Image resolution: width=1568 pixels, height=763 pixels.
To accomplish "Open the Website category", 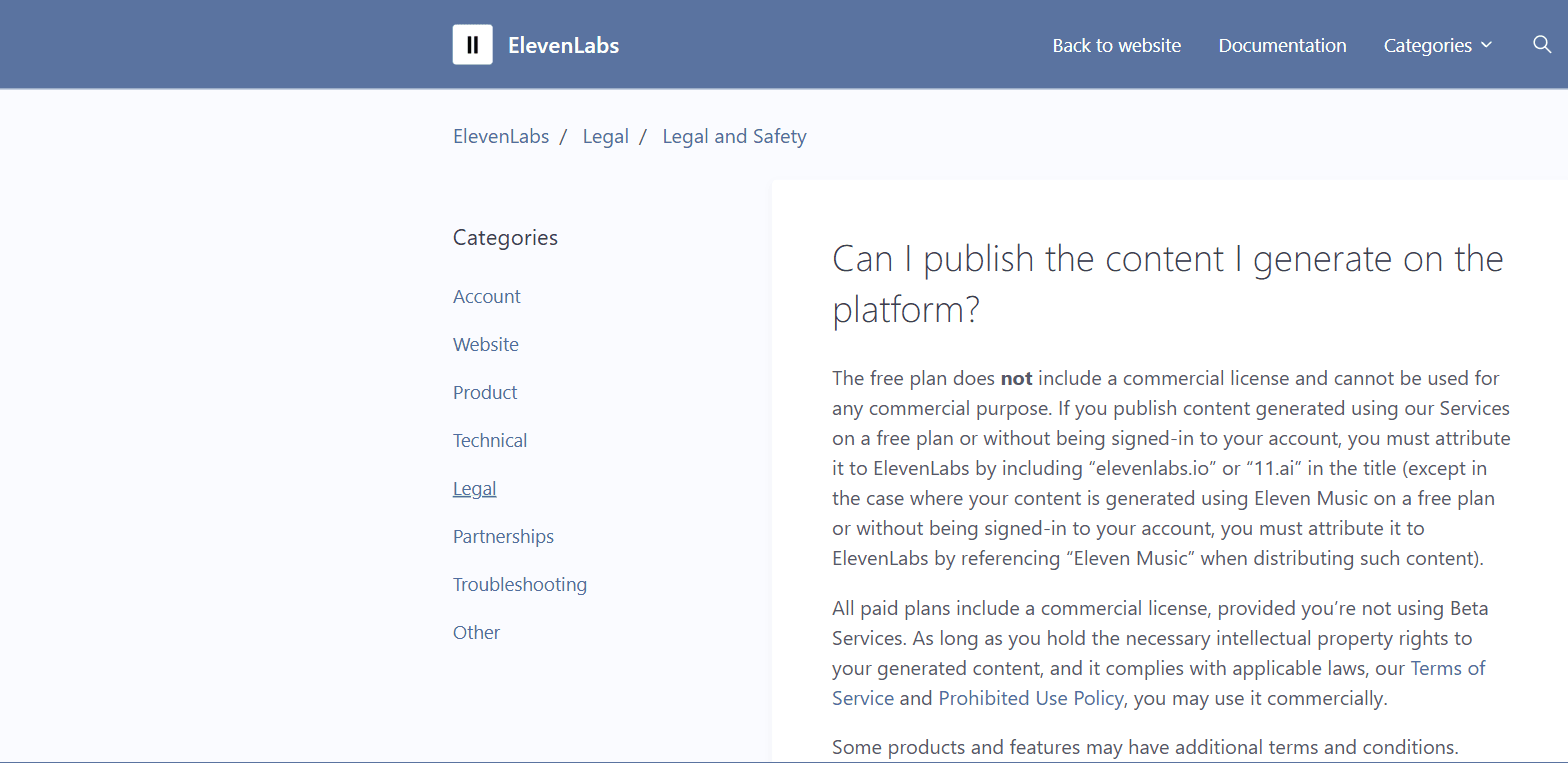I will tap(486, 345).
